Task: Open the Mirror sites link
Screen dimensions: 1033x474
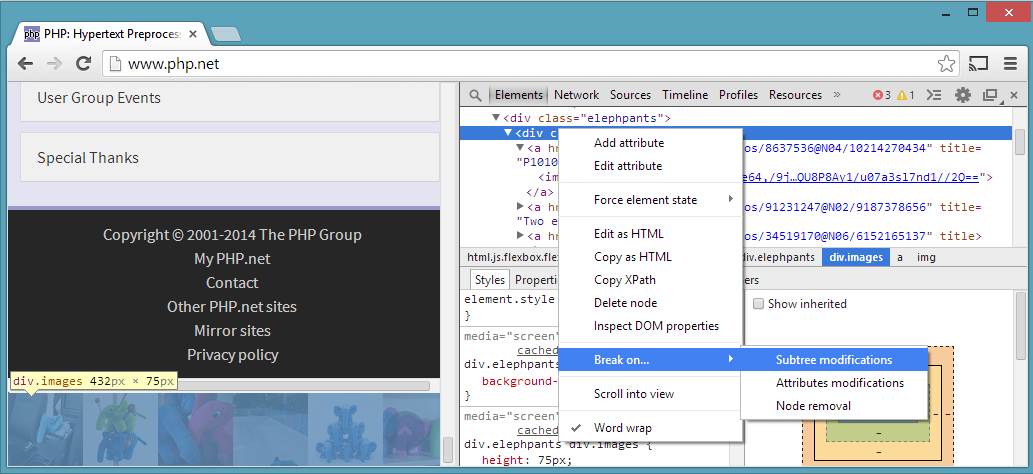Action: (x=232, y=331)
